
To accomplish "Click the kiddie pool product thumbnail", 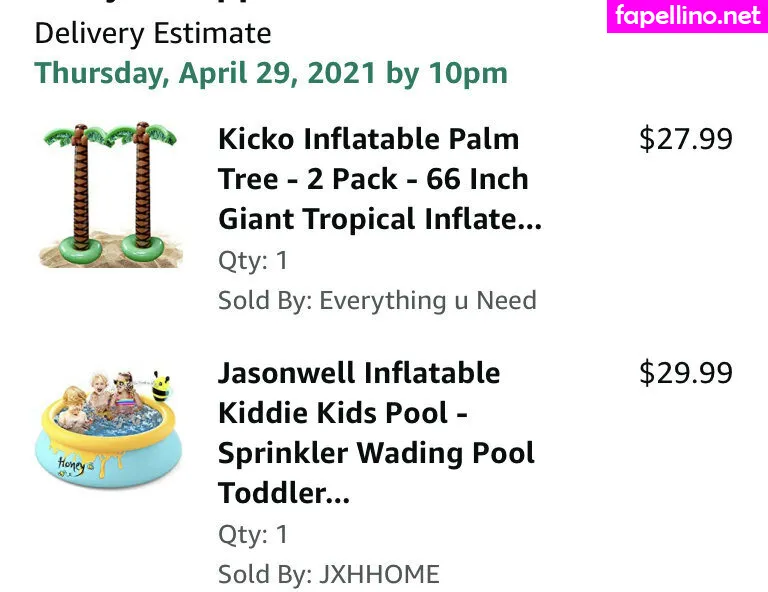I will (110, 430).
